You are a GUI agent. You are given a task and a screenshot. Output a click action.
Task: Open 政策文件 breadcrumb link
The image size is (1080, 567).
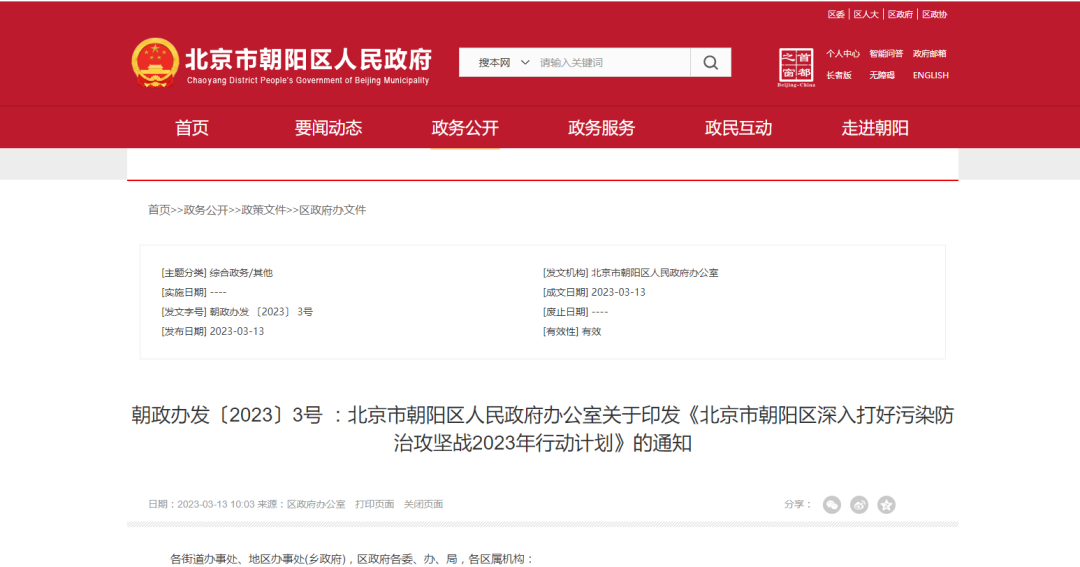[263, 210]
